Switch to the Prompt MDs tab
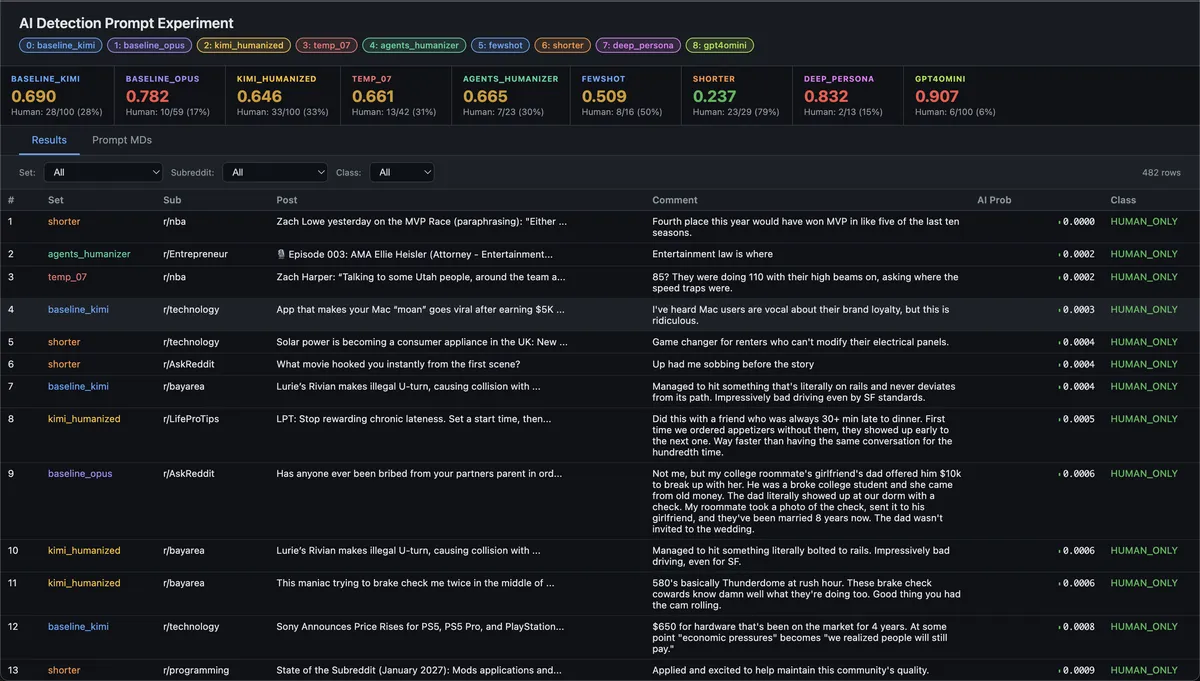Screen dimensions: 1200x681 pos(120,140)
